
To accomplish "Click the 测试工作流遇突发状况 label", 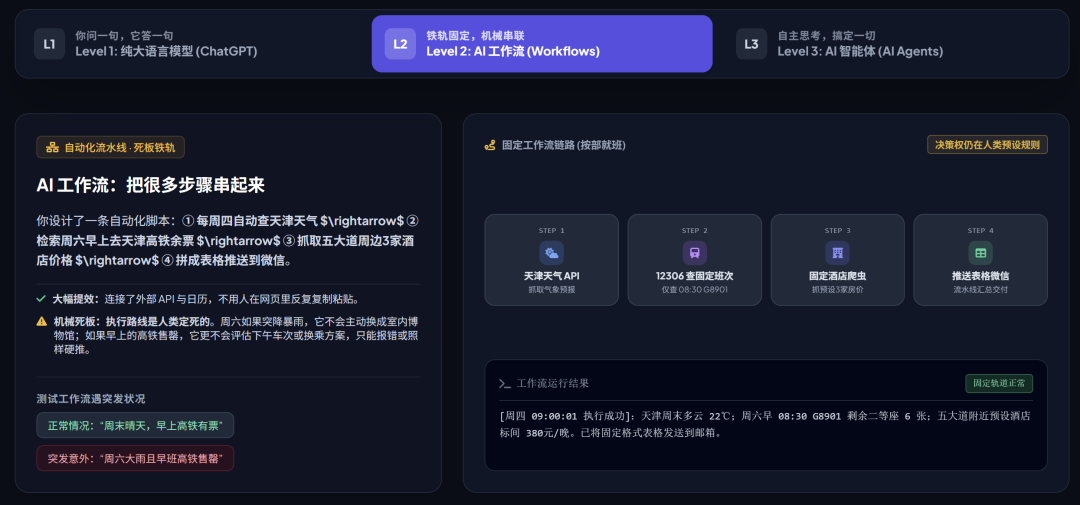I will 91,398.
